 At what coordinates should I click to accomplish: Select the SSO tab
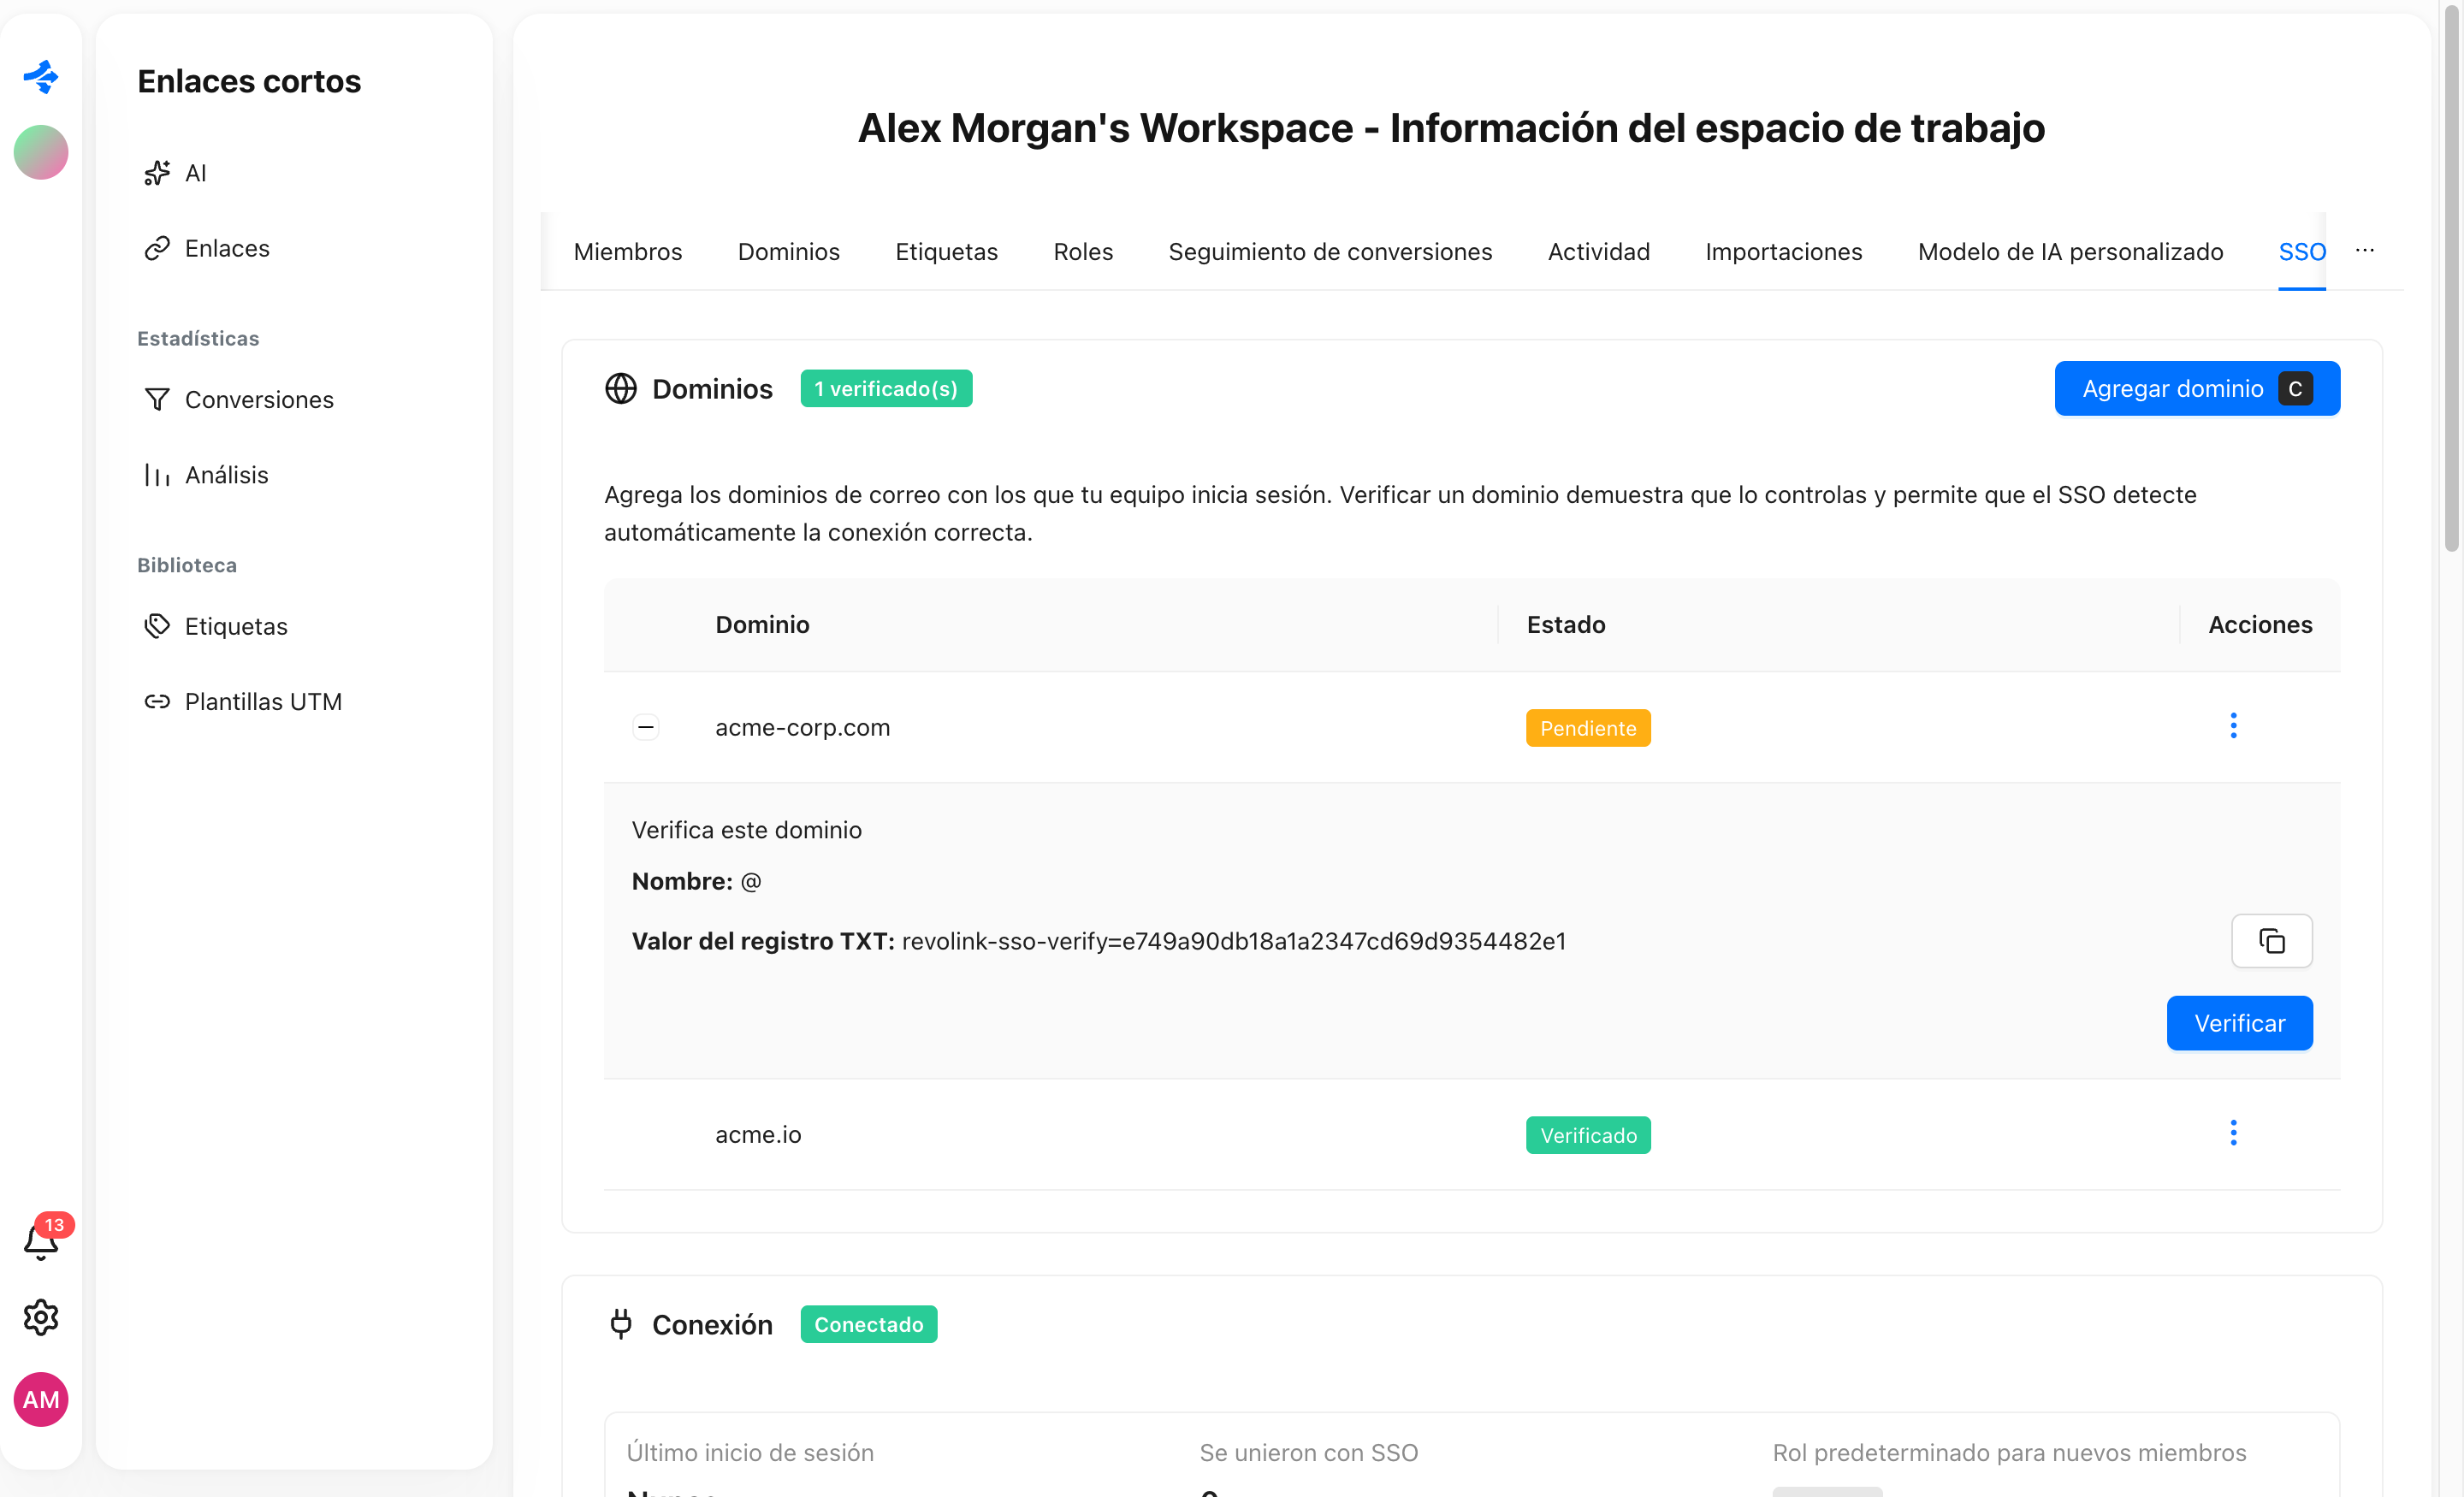pyautogui.click(x=2301, y=251)
